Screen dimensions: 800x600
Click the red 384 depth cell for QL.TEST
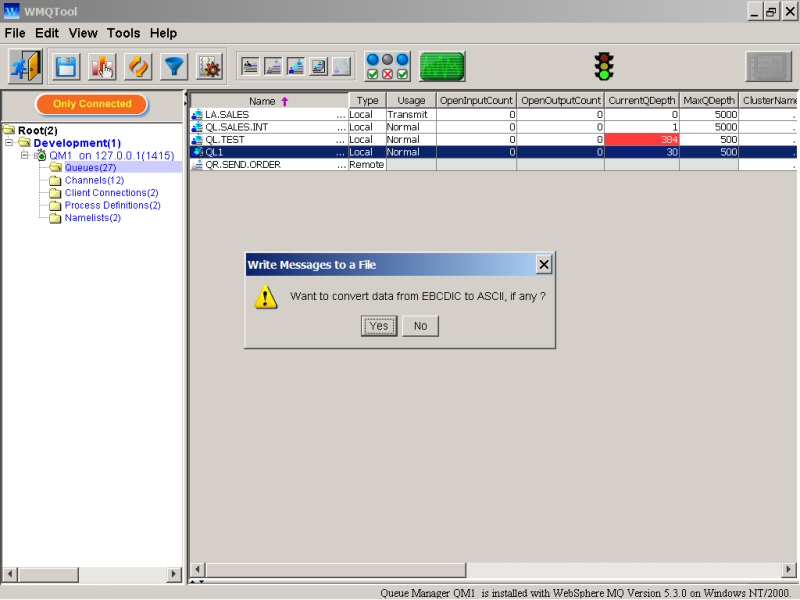(x=642, y=140)
